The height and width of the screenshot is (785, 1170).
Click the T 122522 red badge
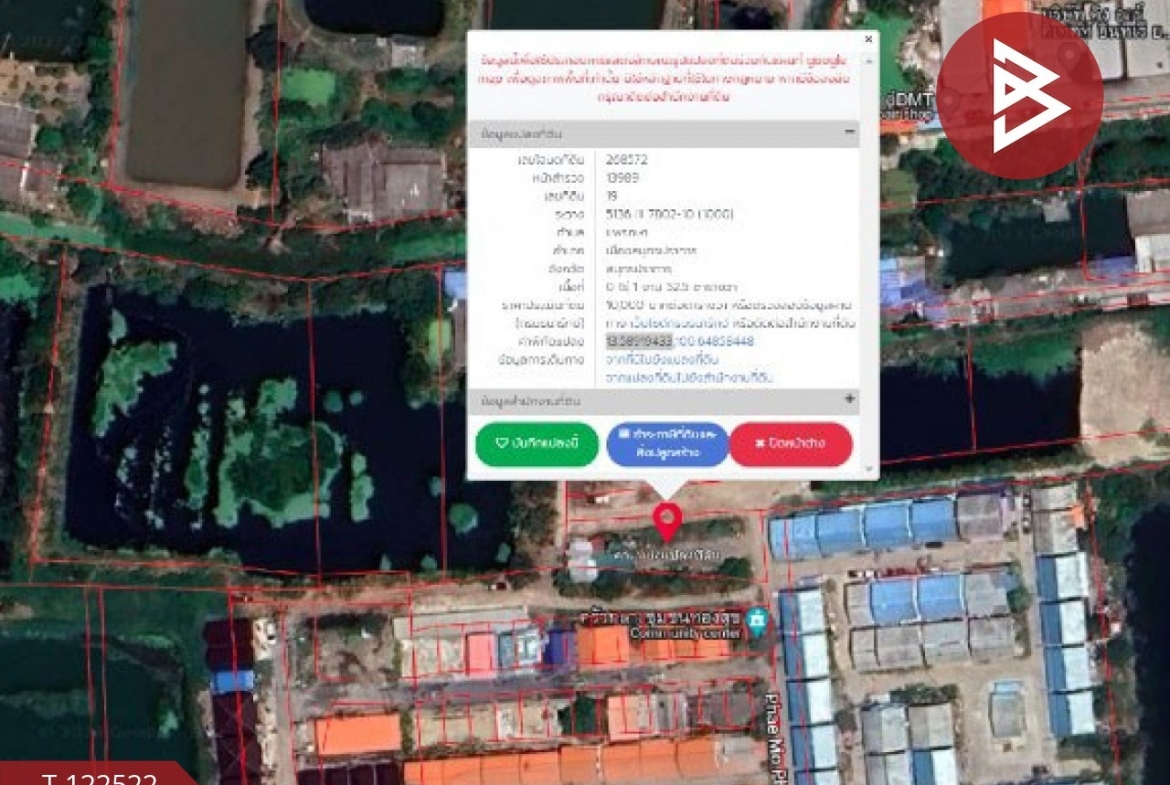97,777
